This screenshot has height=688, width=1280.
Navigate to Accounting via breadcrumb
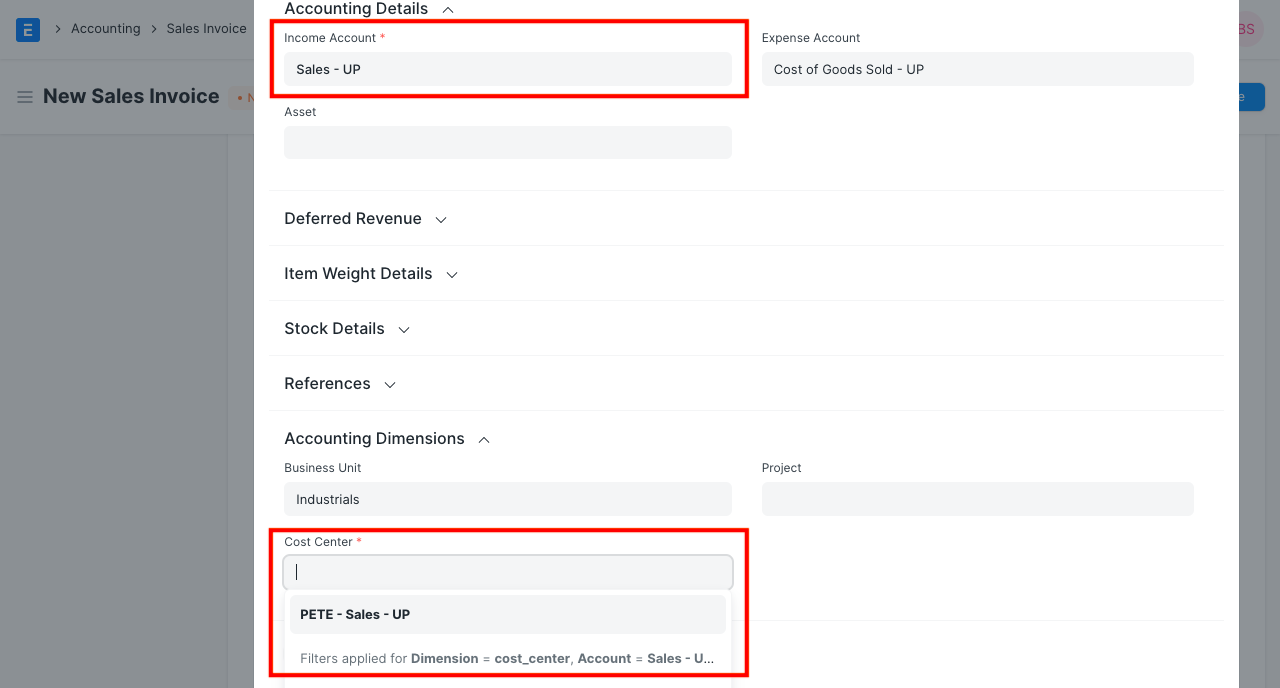[106, 28]
